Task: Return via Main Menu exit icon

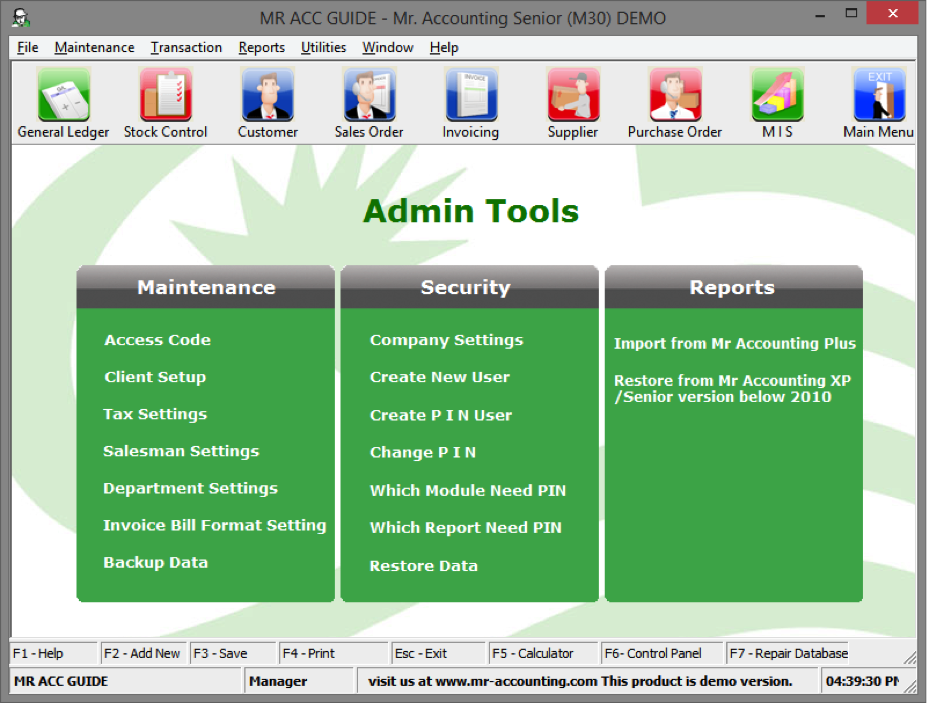Action: click(879, 95)
